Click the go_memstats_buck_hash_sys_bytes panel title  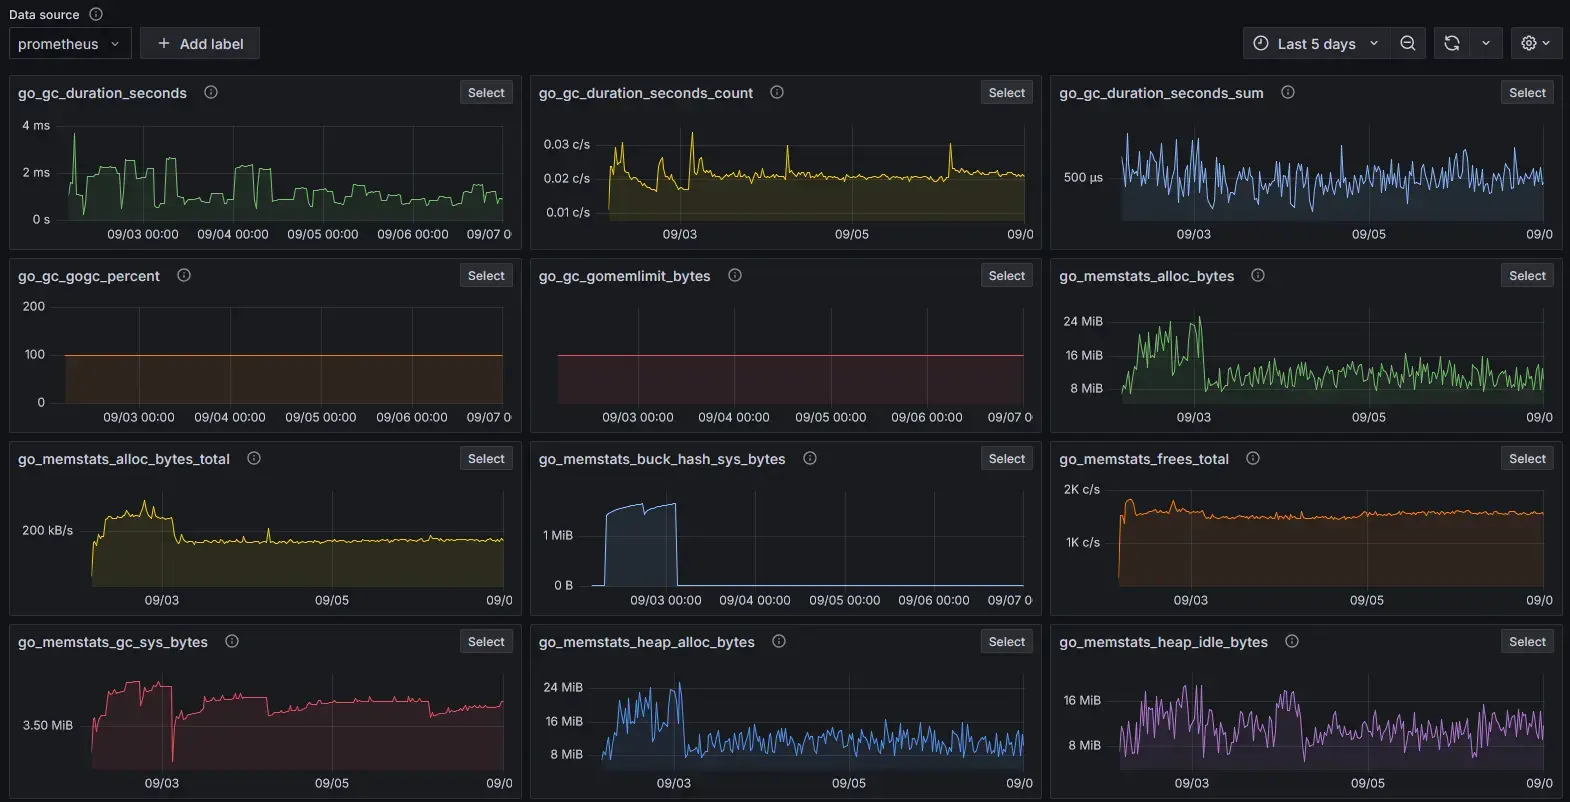click(662, 459)
